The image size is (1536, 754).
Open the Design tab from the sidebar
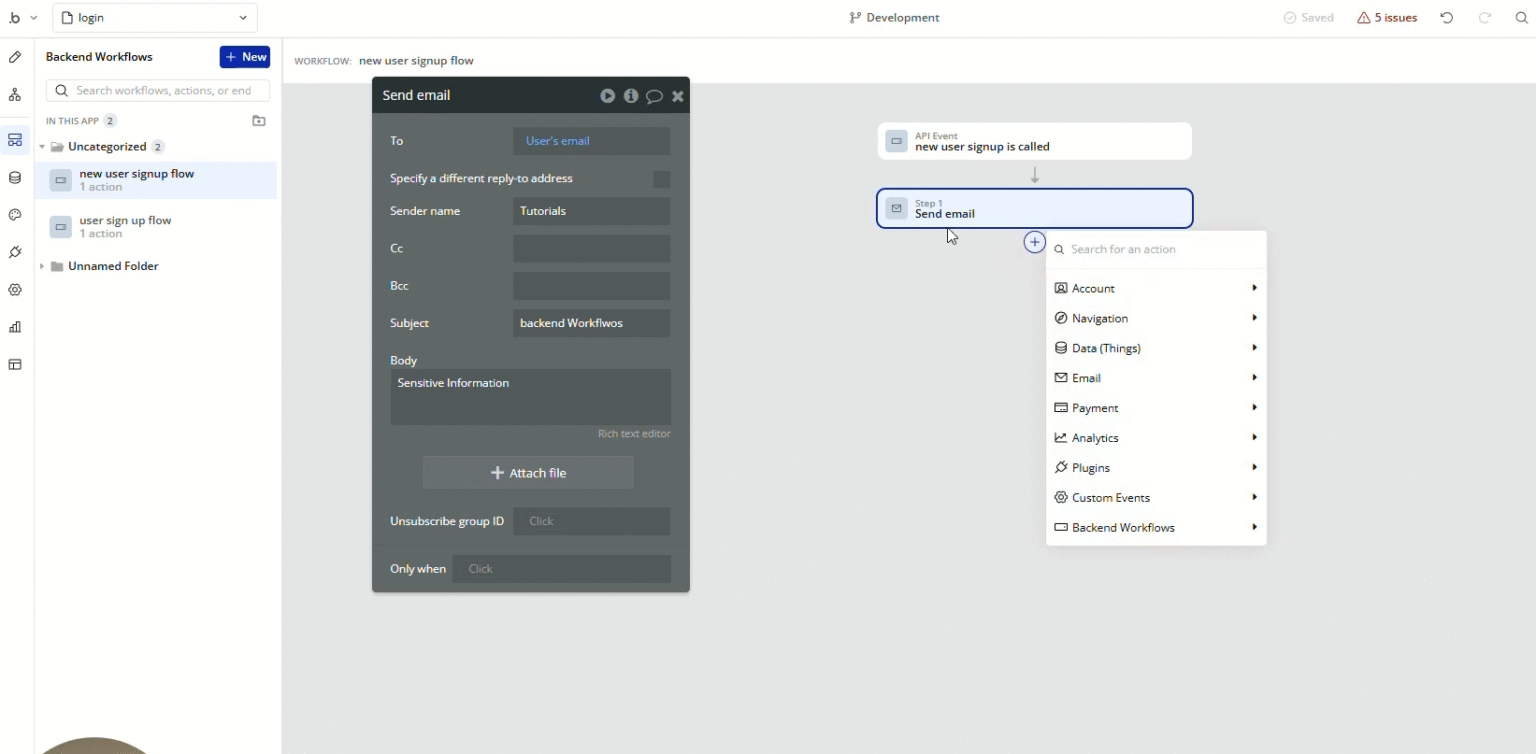point(15,57)
